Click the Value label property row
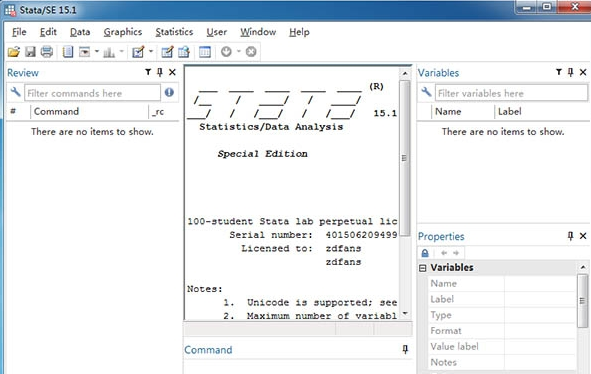The height and width of the screenshot is (374, 591). pos(502,347)
